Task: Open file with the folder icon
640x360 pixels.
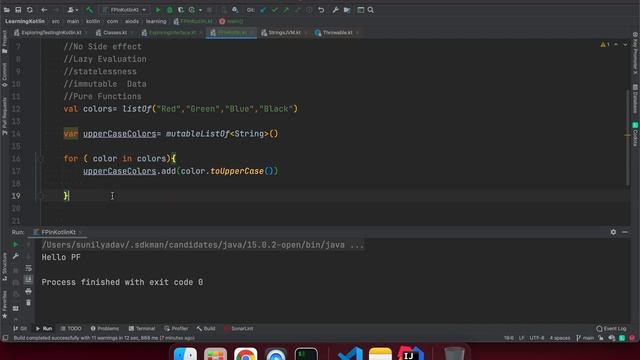Action: pyautogui.click(x=7, y=10)
